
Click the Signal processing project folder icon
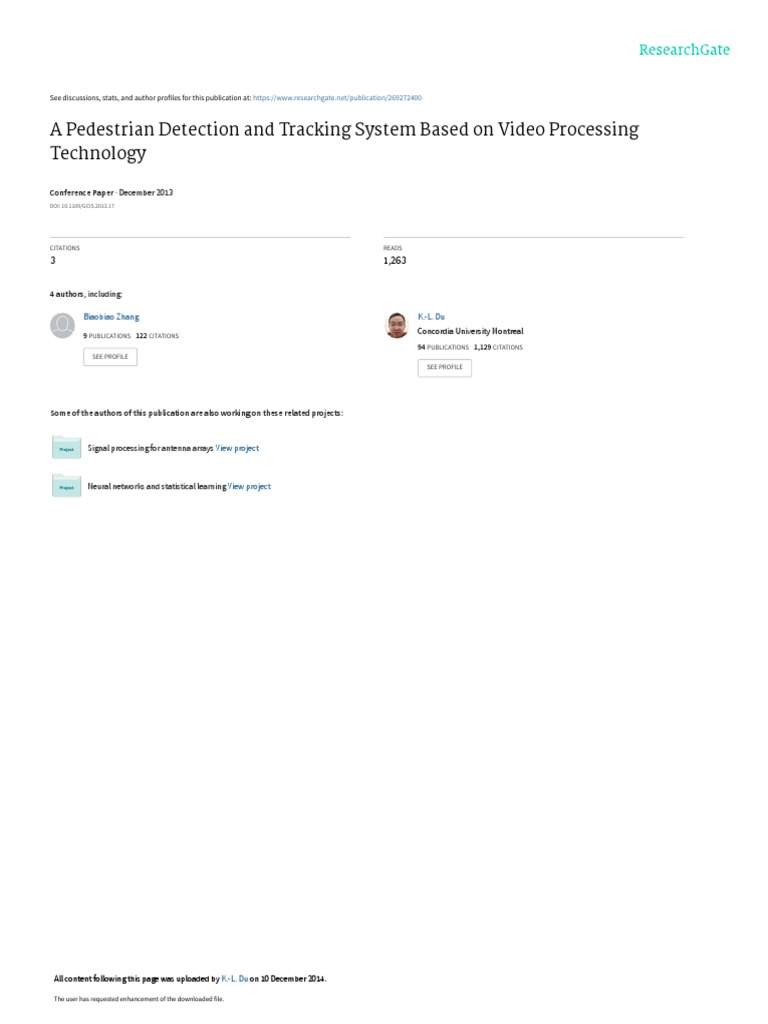pos(66,448)
